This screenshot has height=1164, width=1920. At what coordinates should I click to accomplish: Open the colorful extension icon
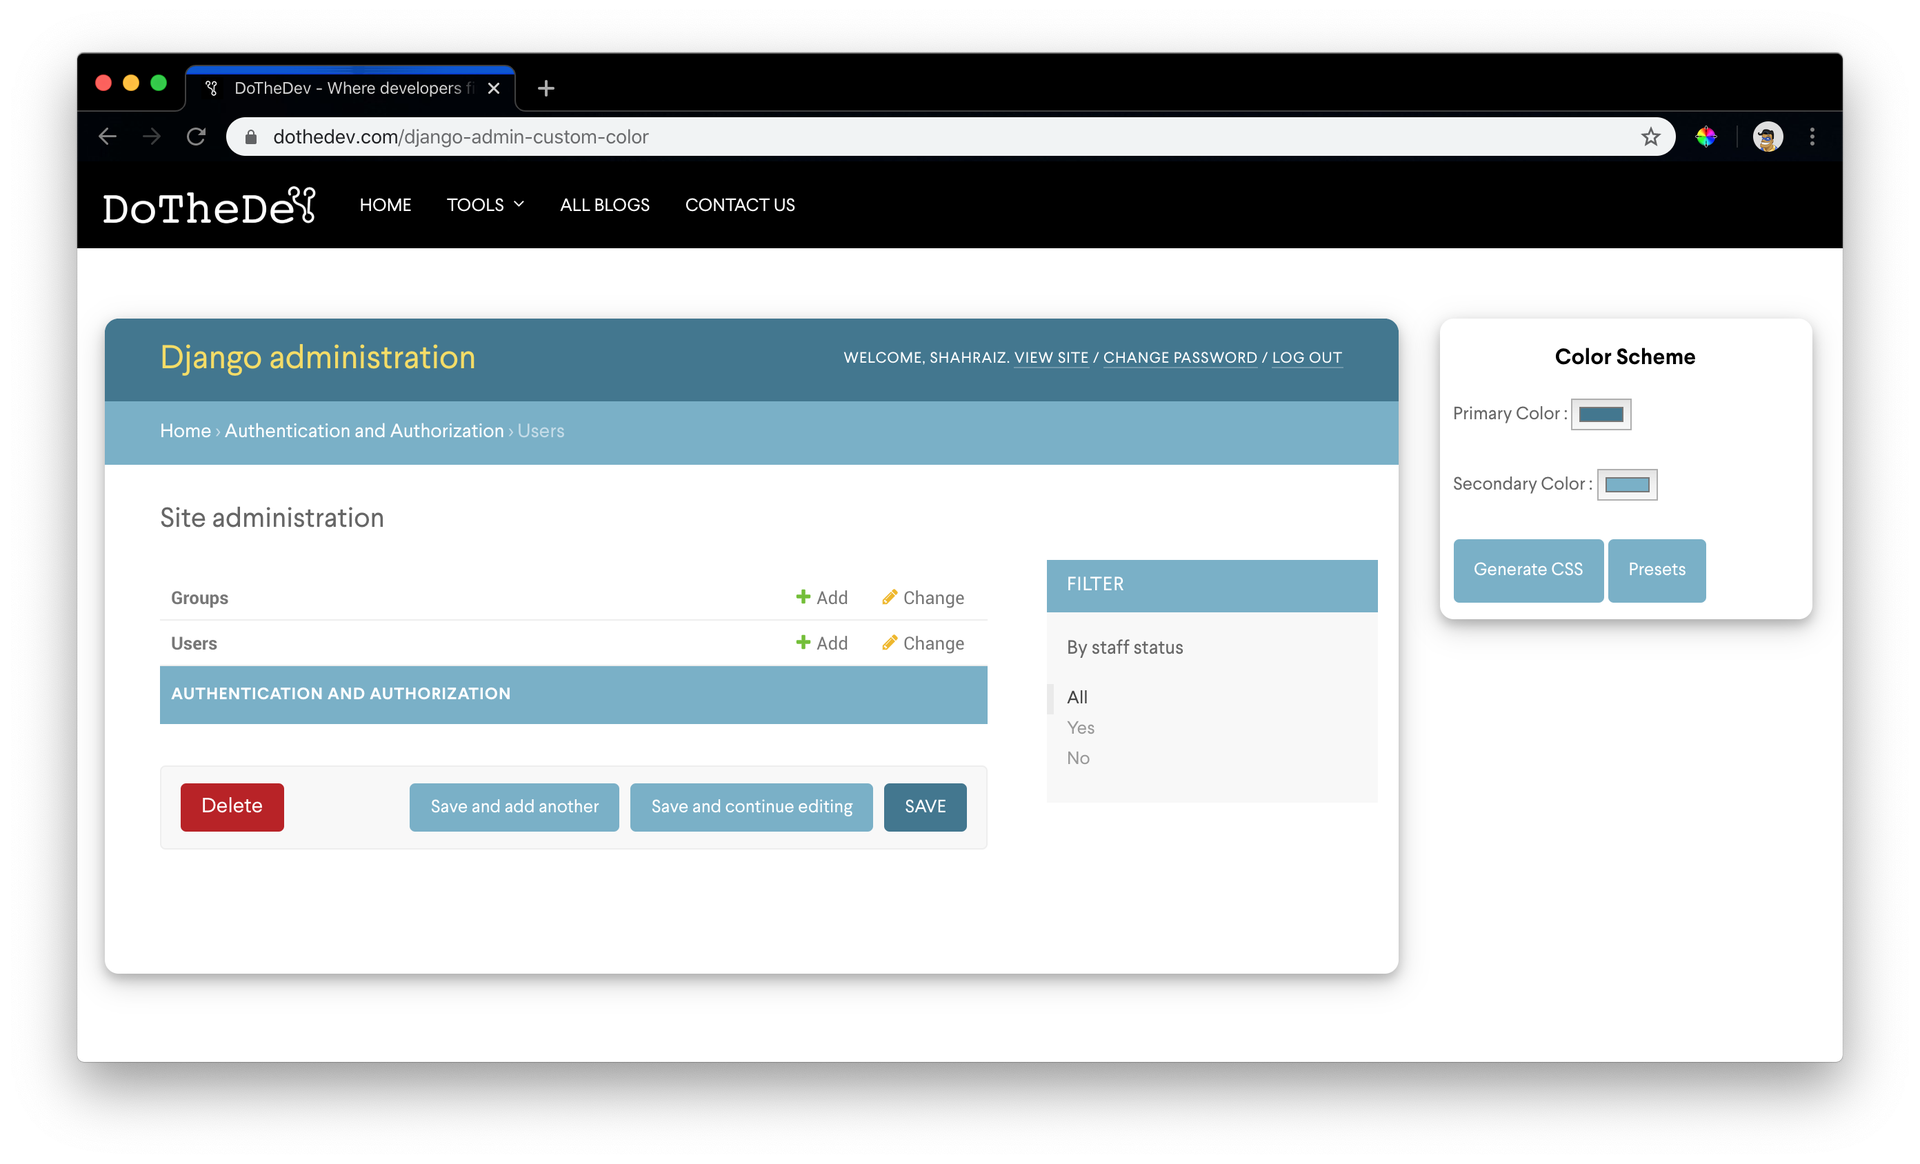point(1706,137)
